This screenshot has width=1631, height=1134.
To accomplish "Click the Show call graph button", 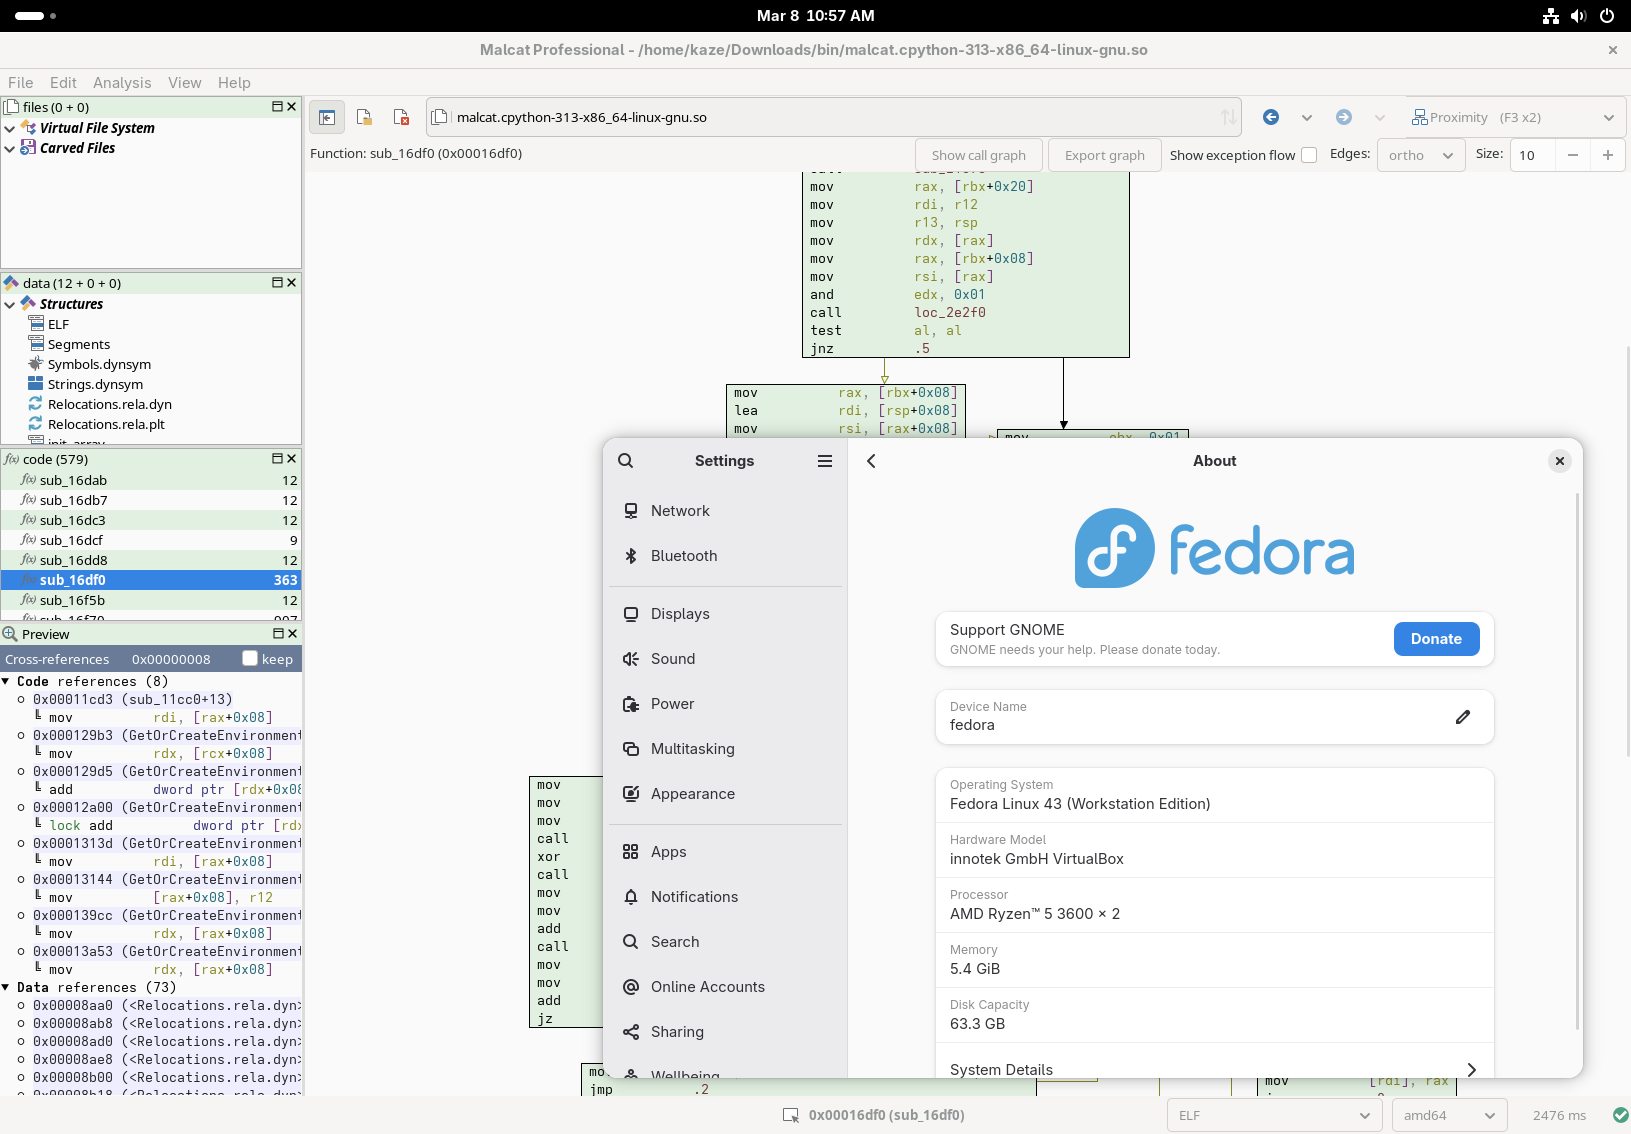I will 979,154.
